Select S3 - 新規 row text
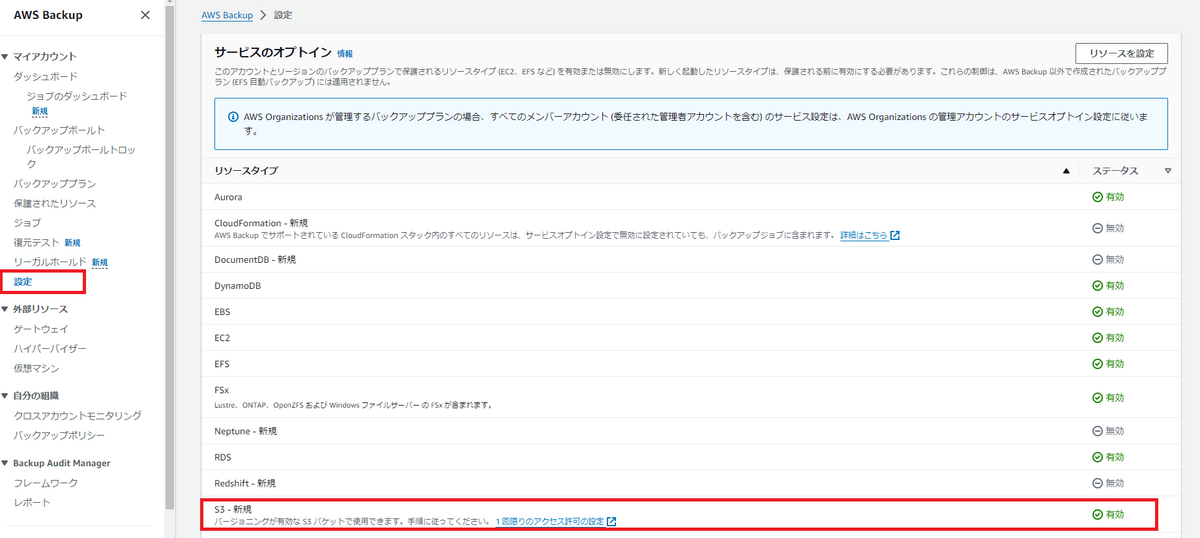Image resolution: width=1200 pixels, height=538 pixels. pyautogui.click(x=231, y=509)
